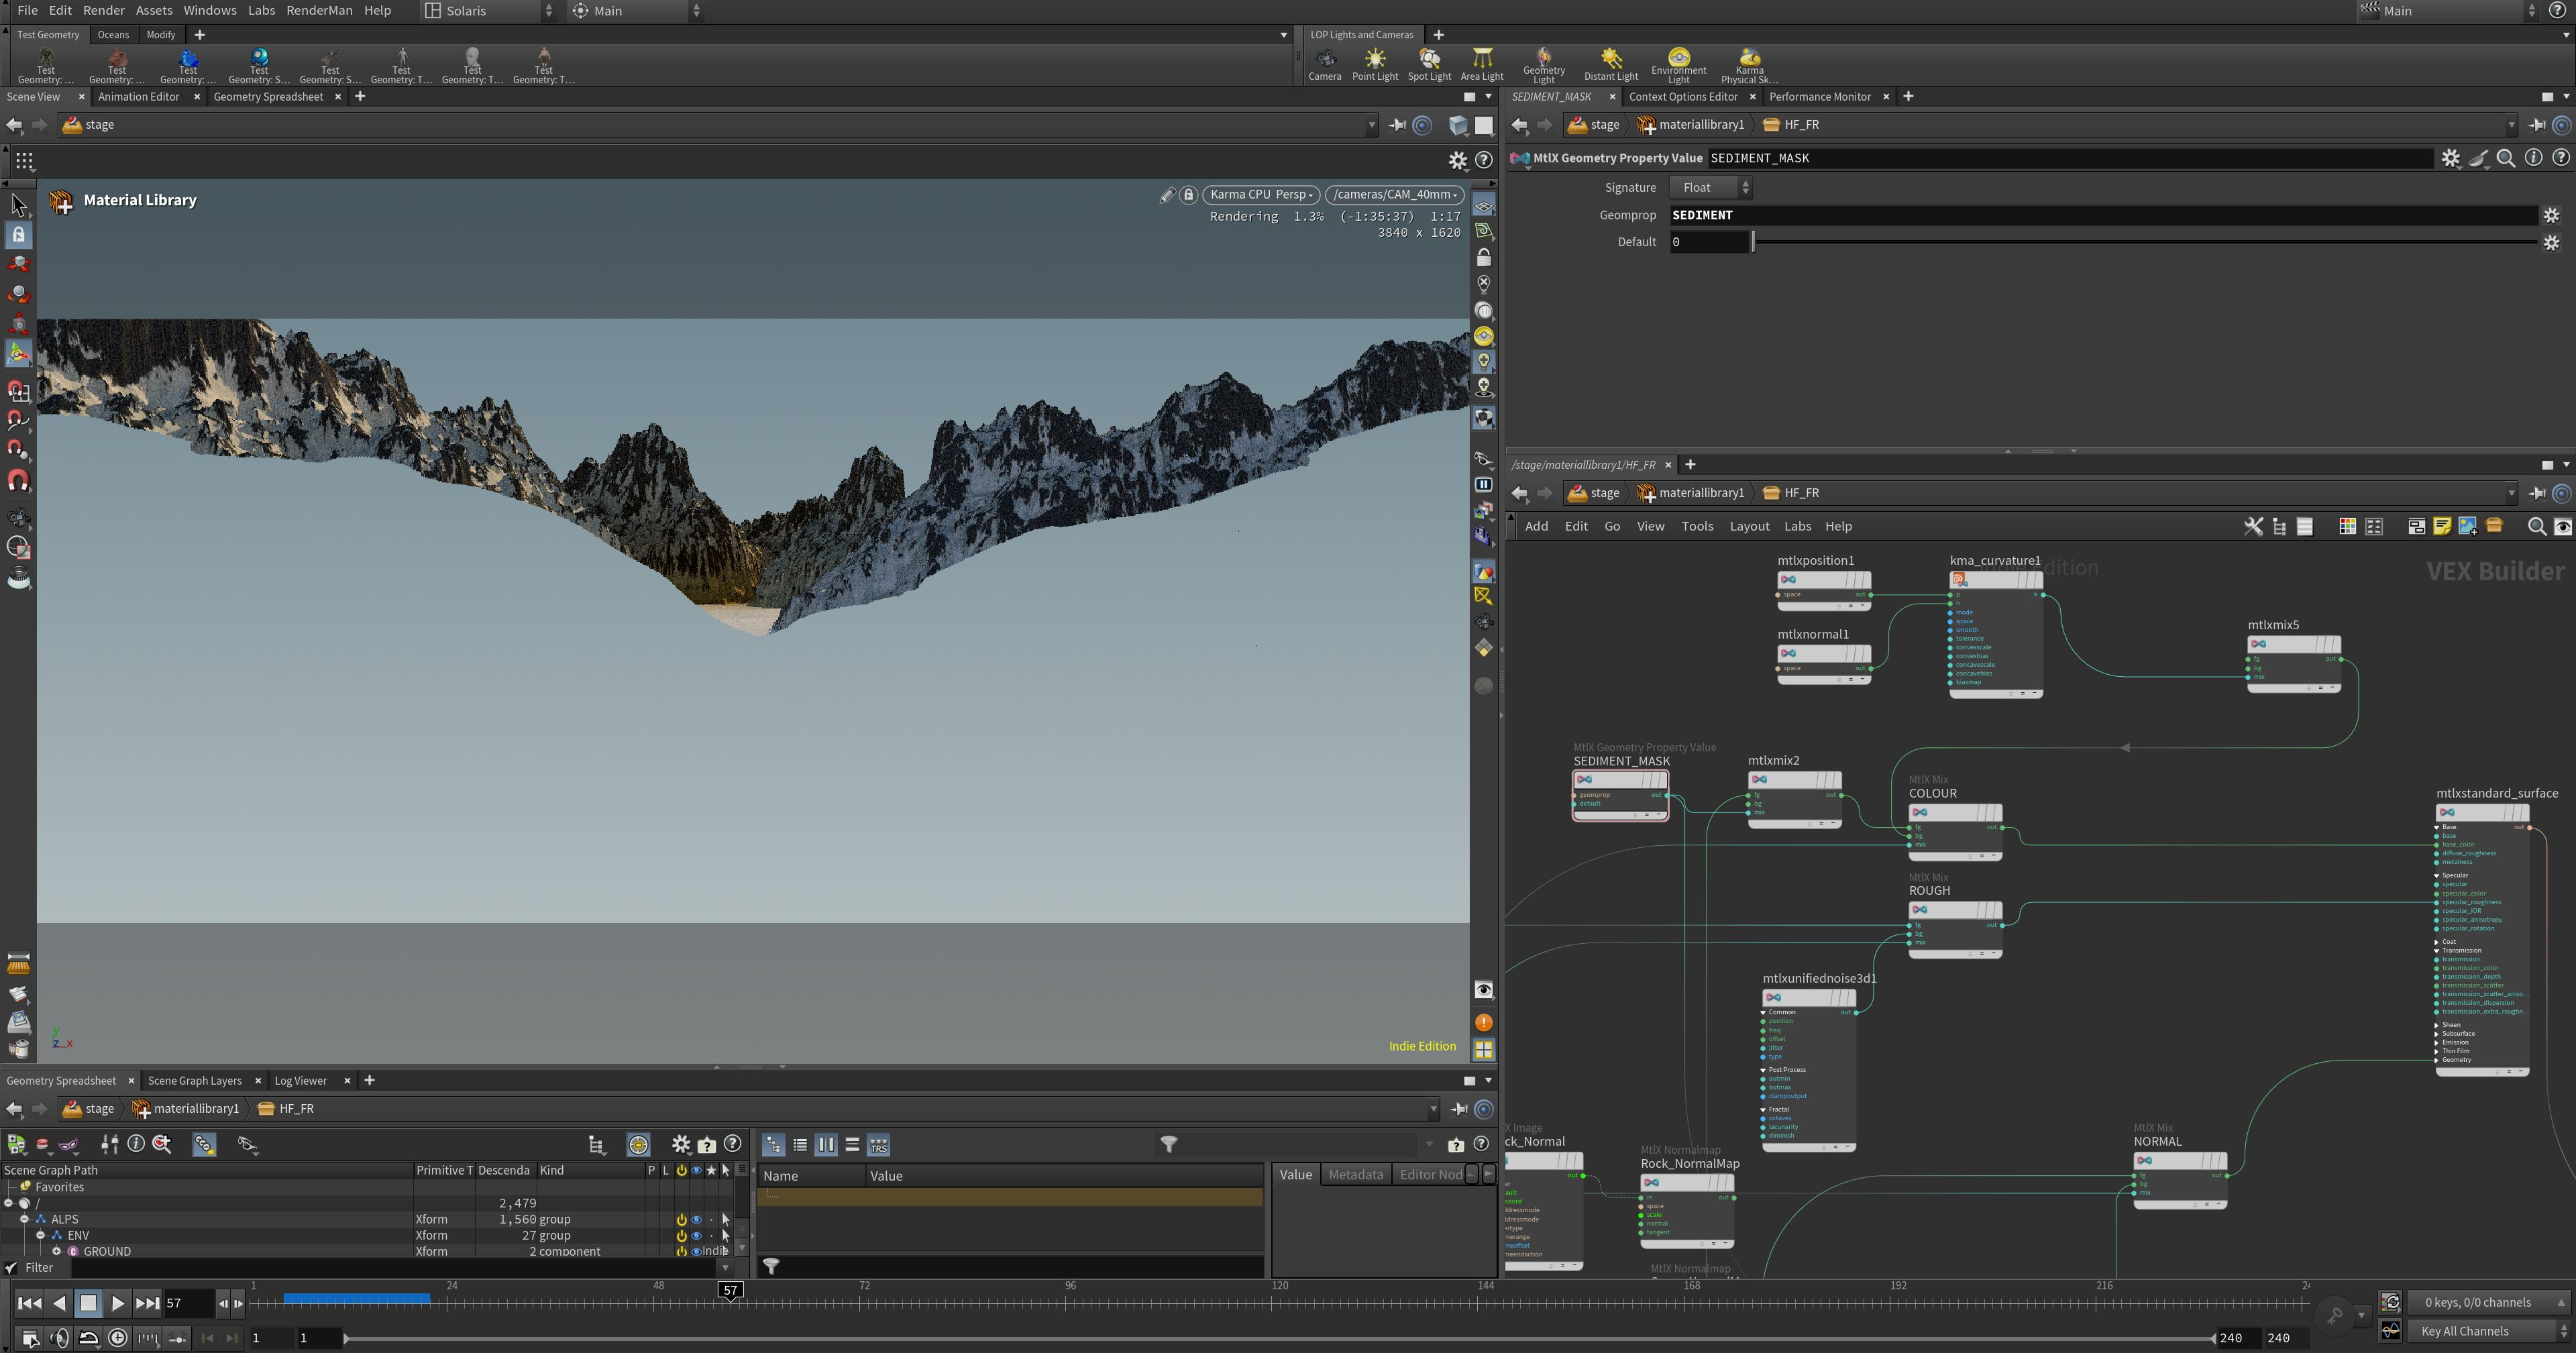The width and height of the screenshot is (2576, 1353).
Task: Click the Point Light shelf tool
Action: point(1374,63)
